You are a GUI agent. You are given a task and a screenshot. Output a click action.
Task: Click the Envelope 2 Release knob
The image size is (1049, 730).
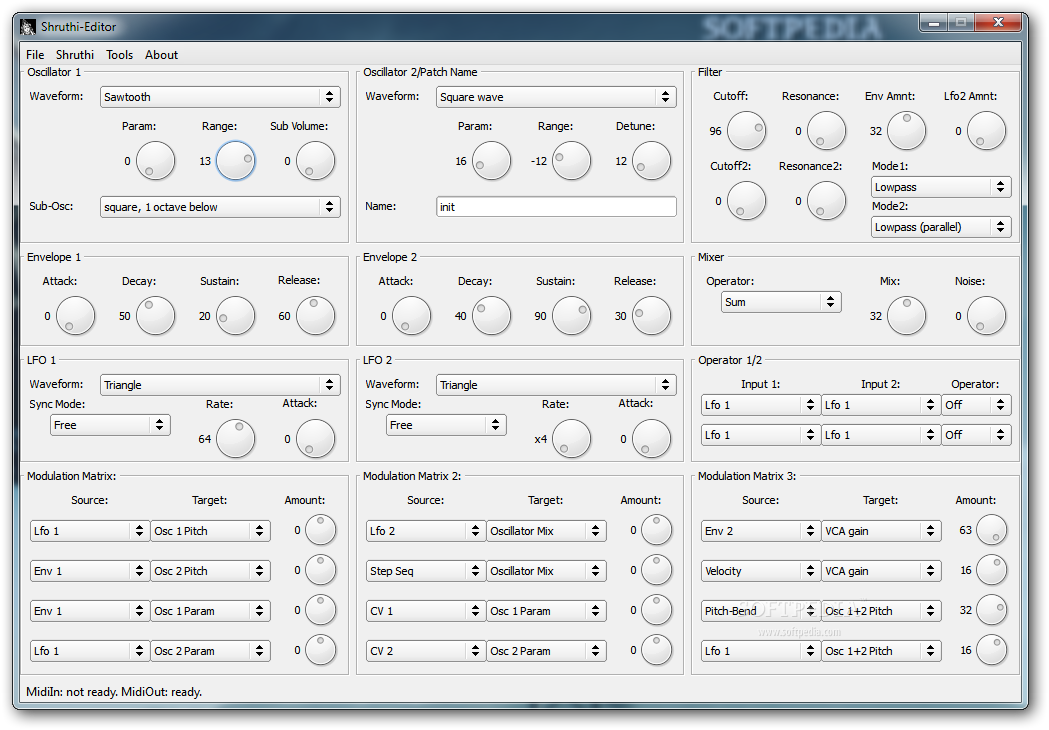(651, 316)
